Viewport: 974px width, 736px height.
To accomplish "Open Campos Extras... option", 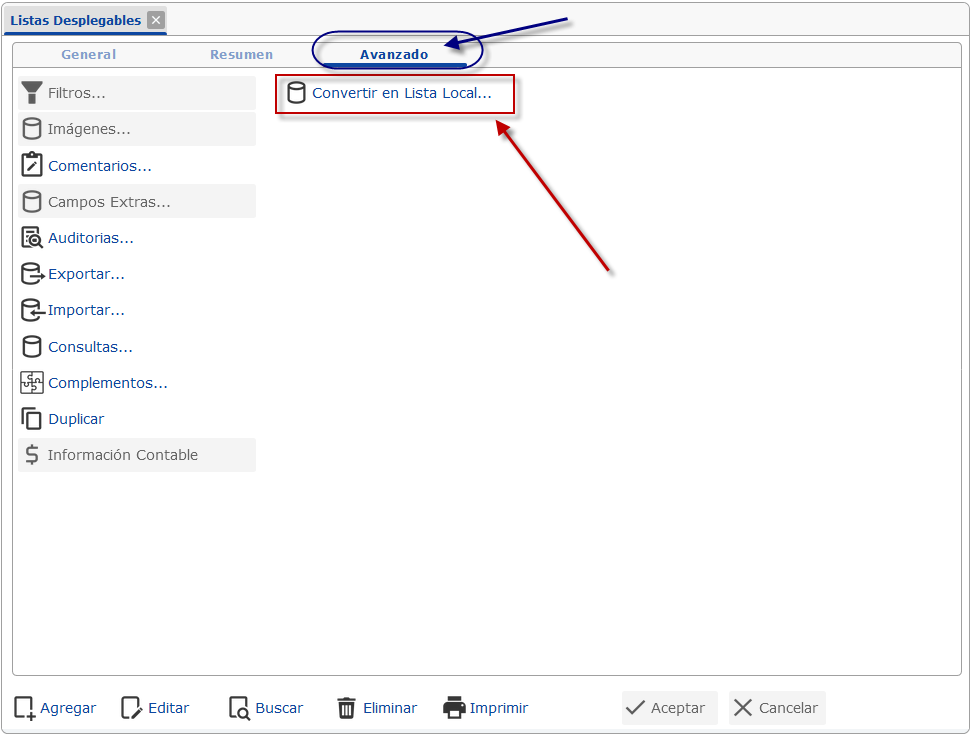I will (x=137, y=202).
